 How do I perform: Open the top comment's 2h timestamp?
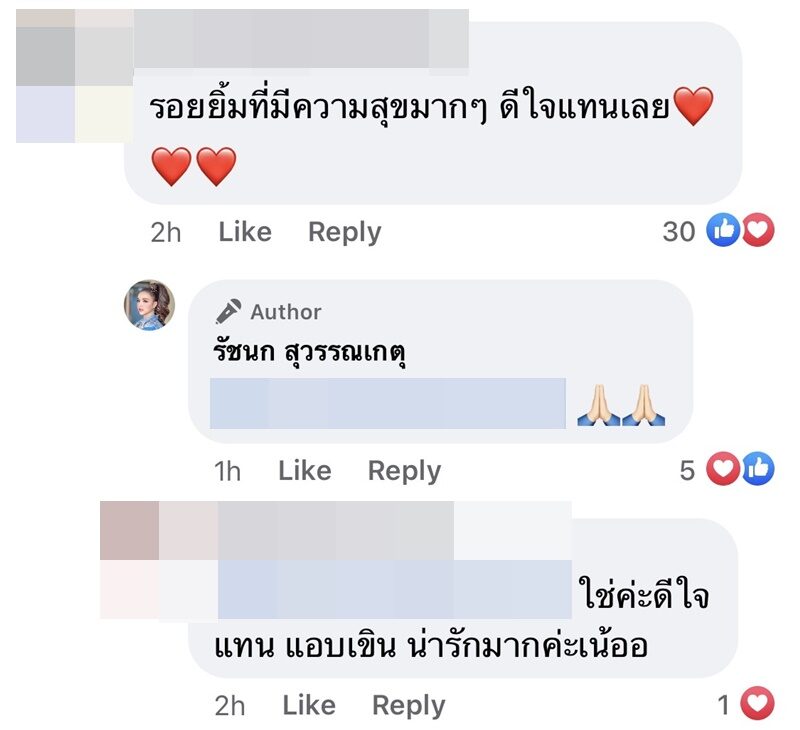click(x=166, y=232)
